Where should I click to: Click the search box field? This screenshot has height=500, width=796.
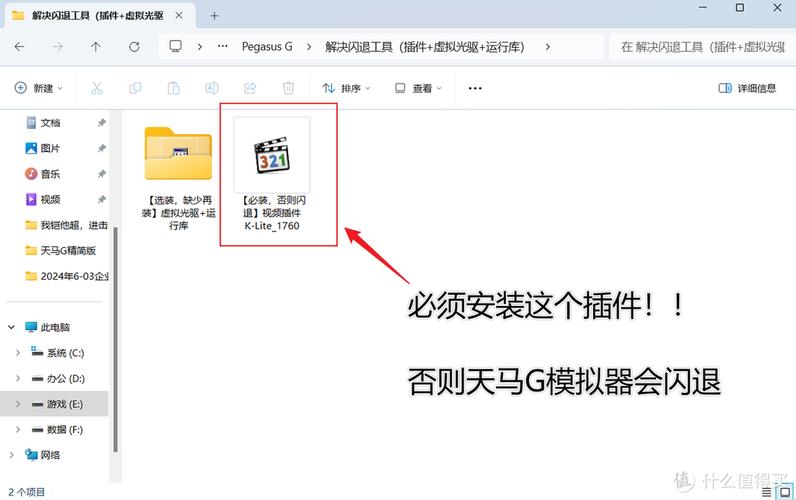(703, 47)
